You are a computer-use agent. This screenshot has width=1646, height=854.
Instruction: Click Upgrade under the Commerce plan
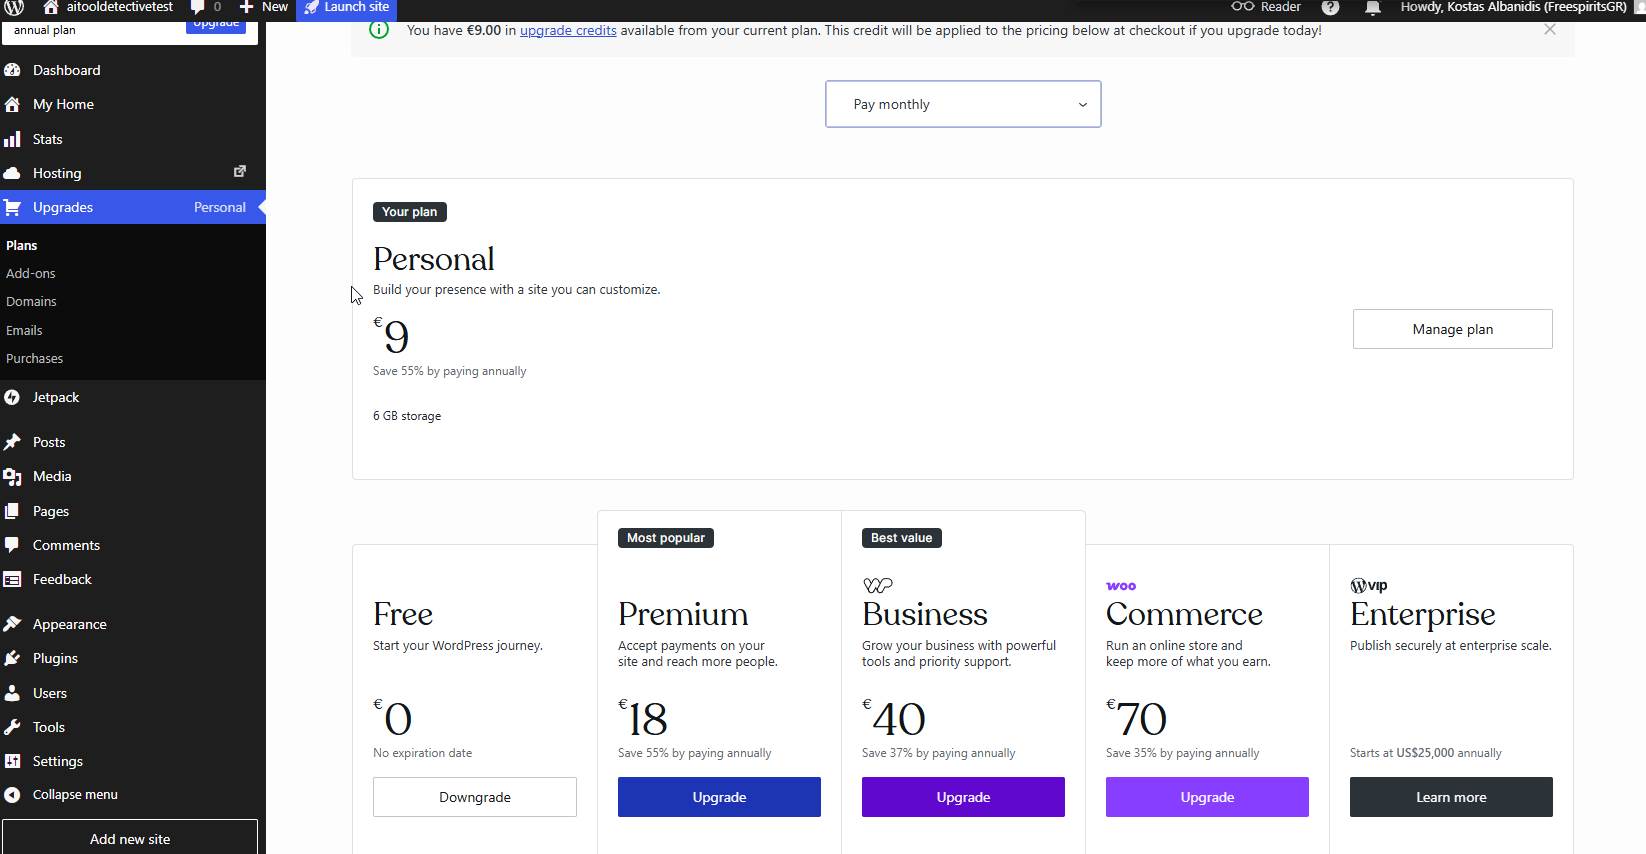click(x=1207, y=797)
